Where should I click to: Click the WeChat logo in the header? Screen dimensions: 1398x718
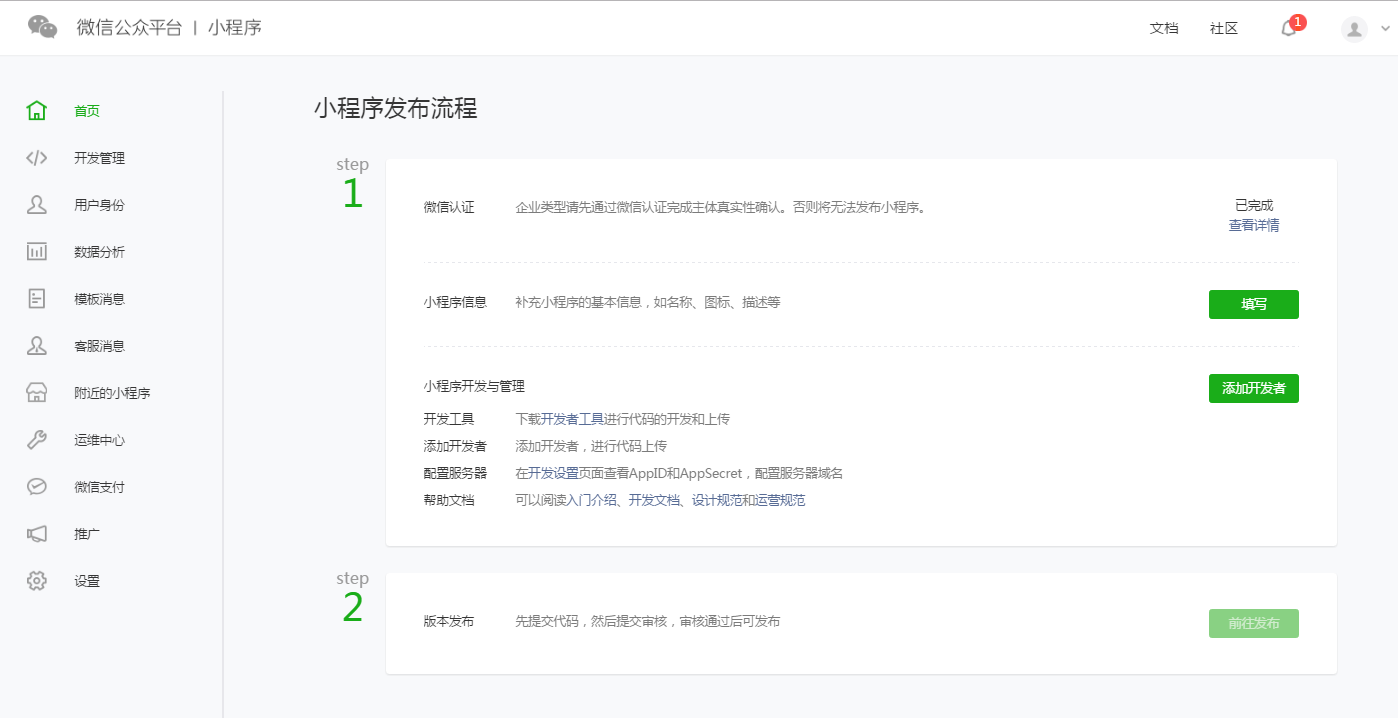click(43, 28)
